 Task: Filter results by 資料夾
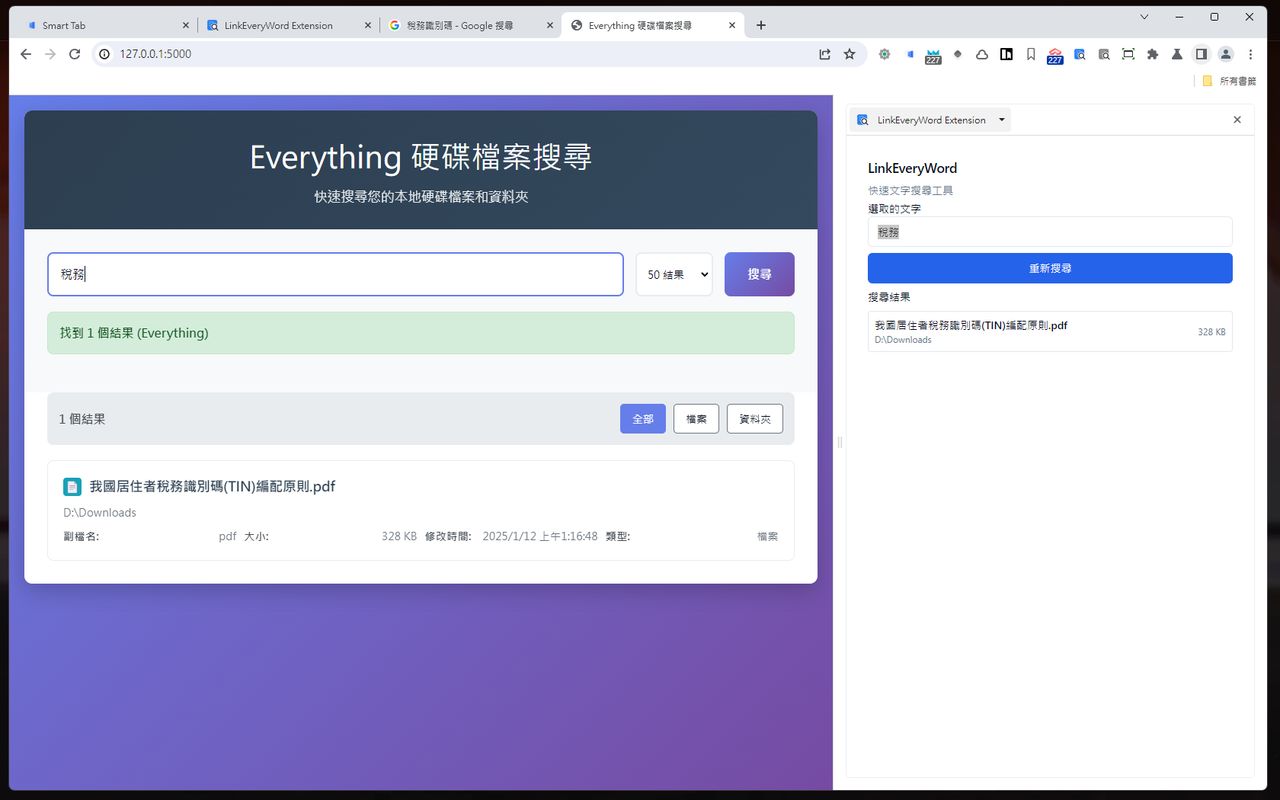[755, 419]
